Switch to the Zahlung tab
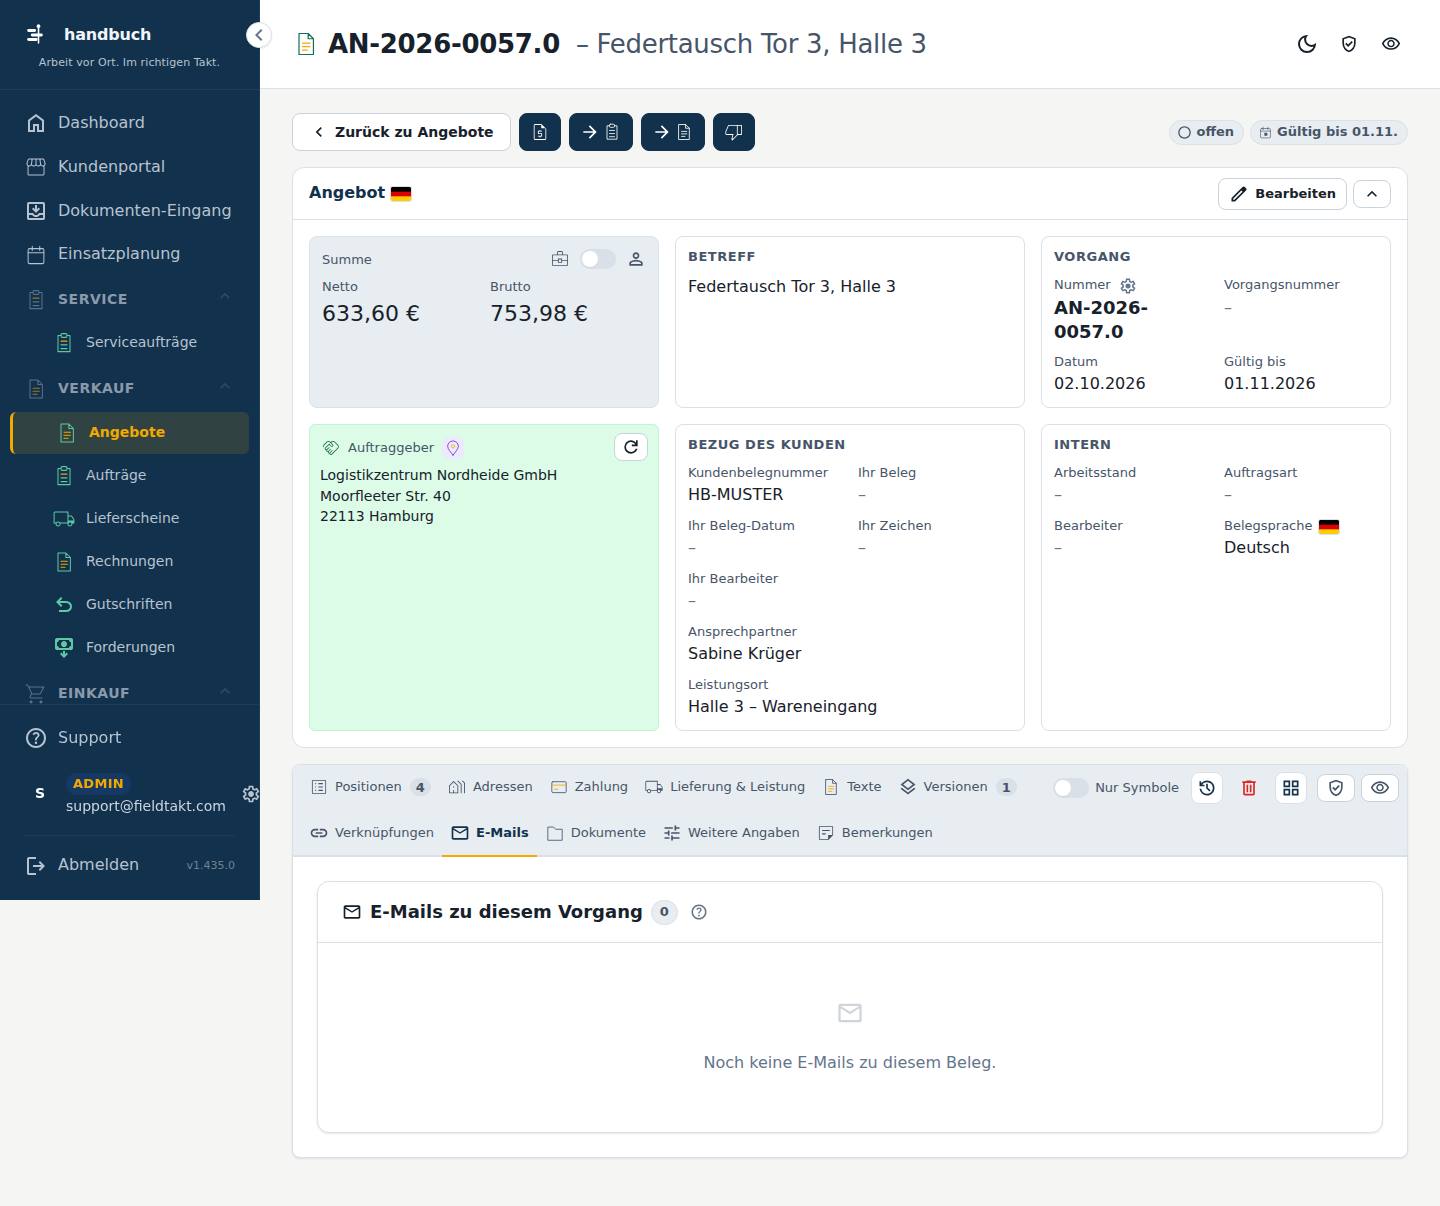The width and height of the screenshot is (1440, 1206). pos(589,787)
